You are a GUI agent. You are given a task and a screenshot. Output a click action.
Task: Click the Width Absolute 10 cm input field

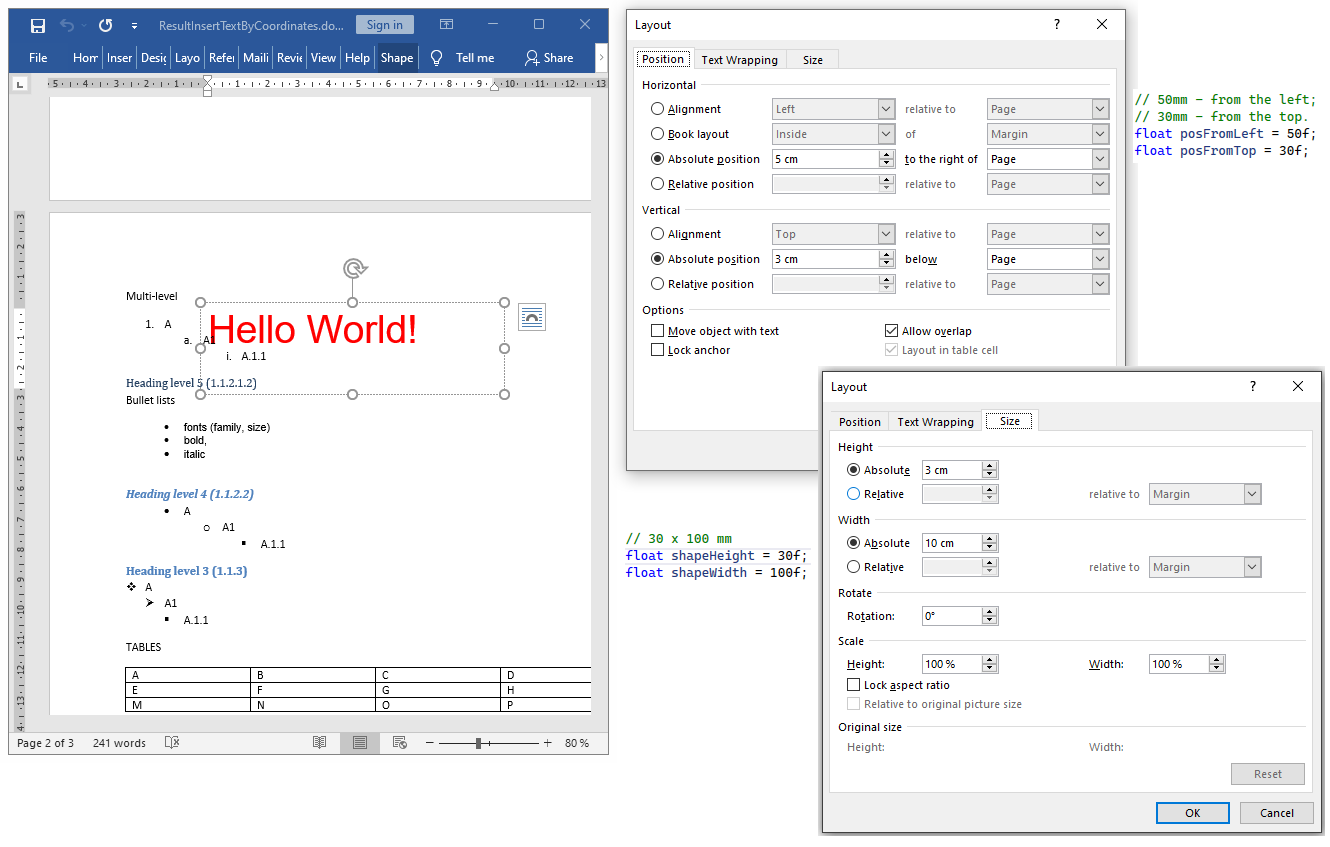click(x=951, y=543)
